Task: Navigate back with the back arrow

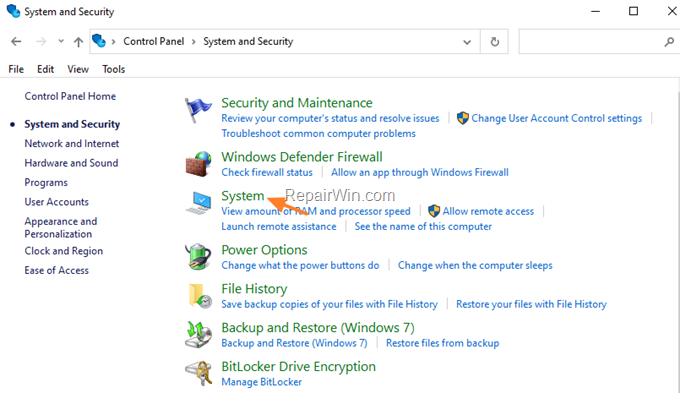Action: (x=16, y=42)
